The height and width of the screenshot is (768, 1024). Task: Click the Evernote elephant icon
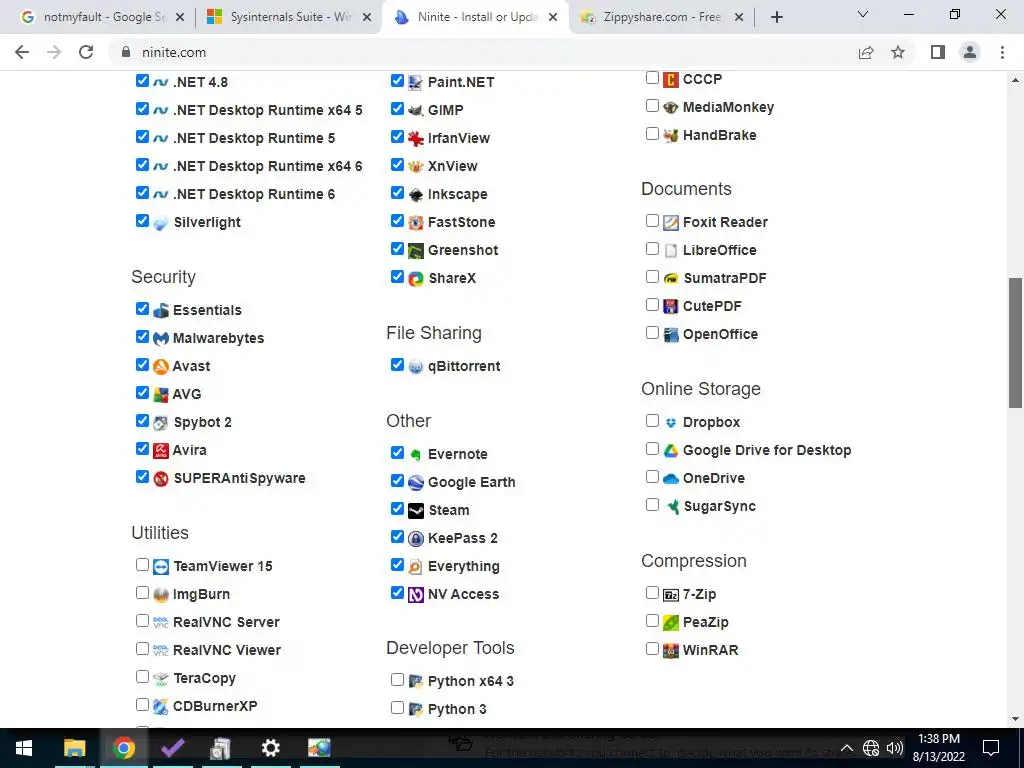click(x=416, y=455)
